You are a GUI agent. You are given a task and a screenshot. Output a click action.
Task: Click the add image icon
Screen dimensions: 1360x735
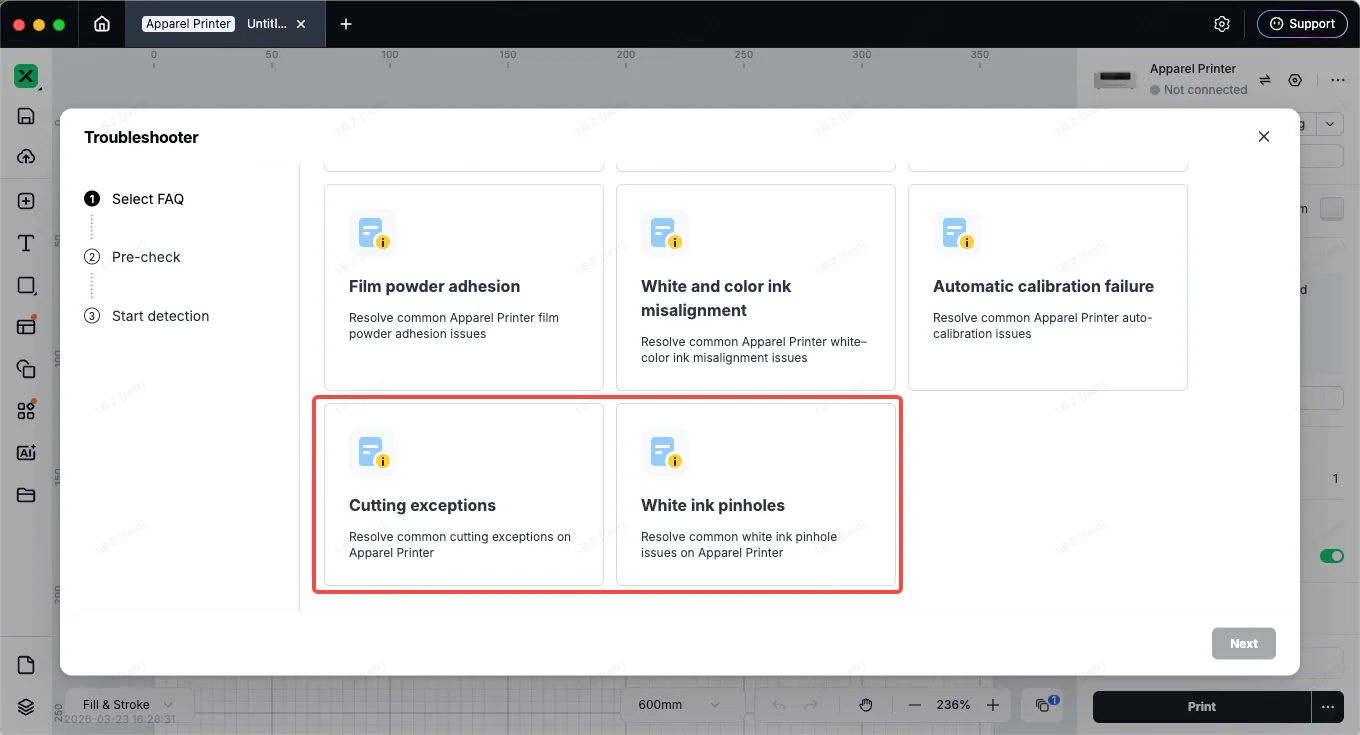26,201
